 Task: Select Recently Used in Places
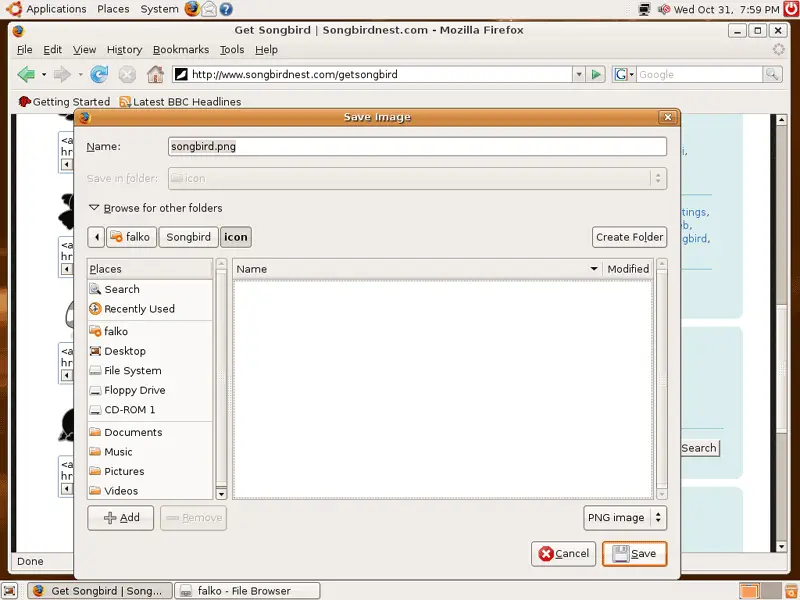[150, 309]
